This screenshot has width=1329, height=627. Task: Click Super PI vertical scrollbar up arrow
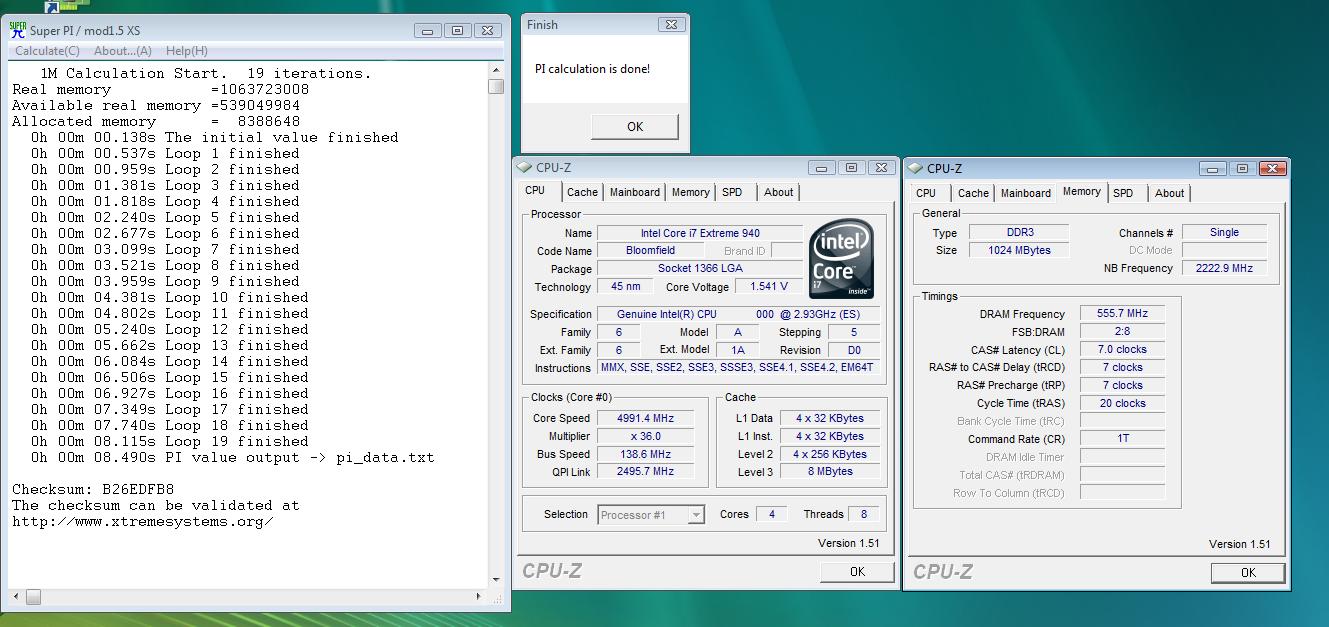point(496,70)
